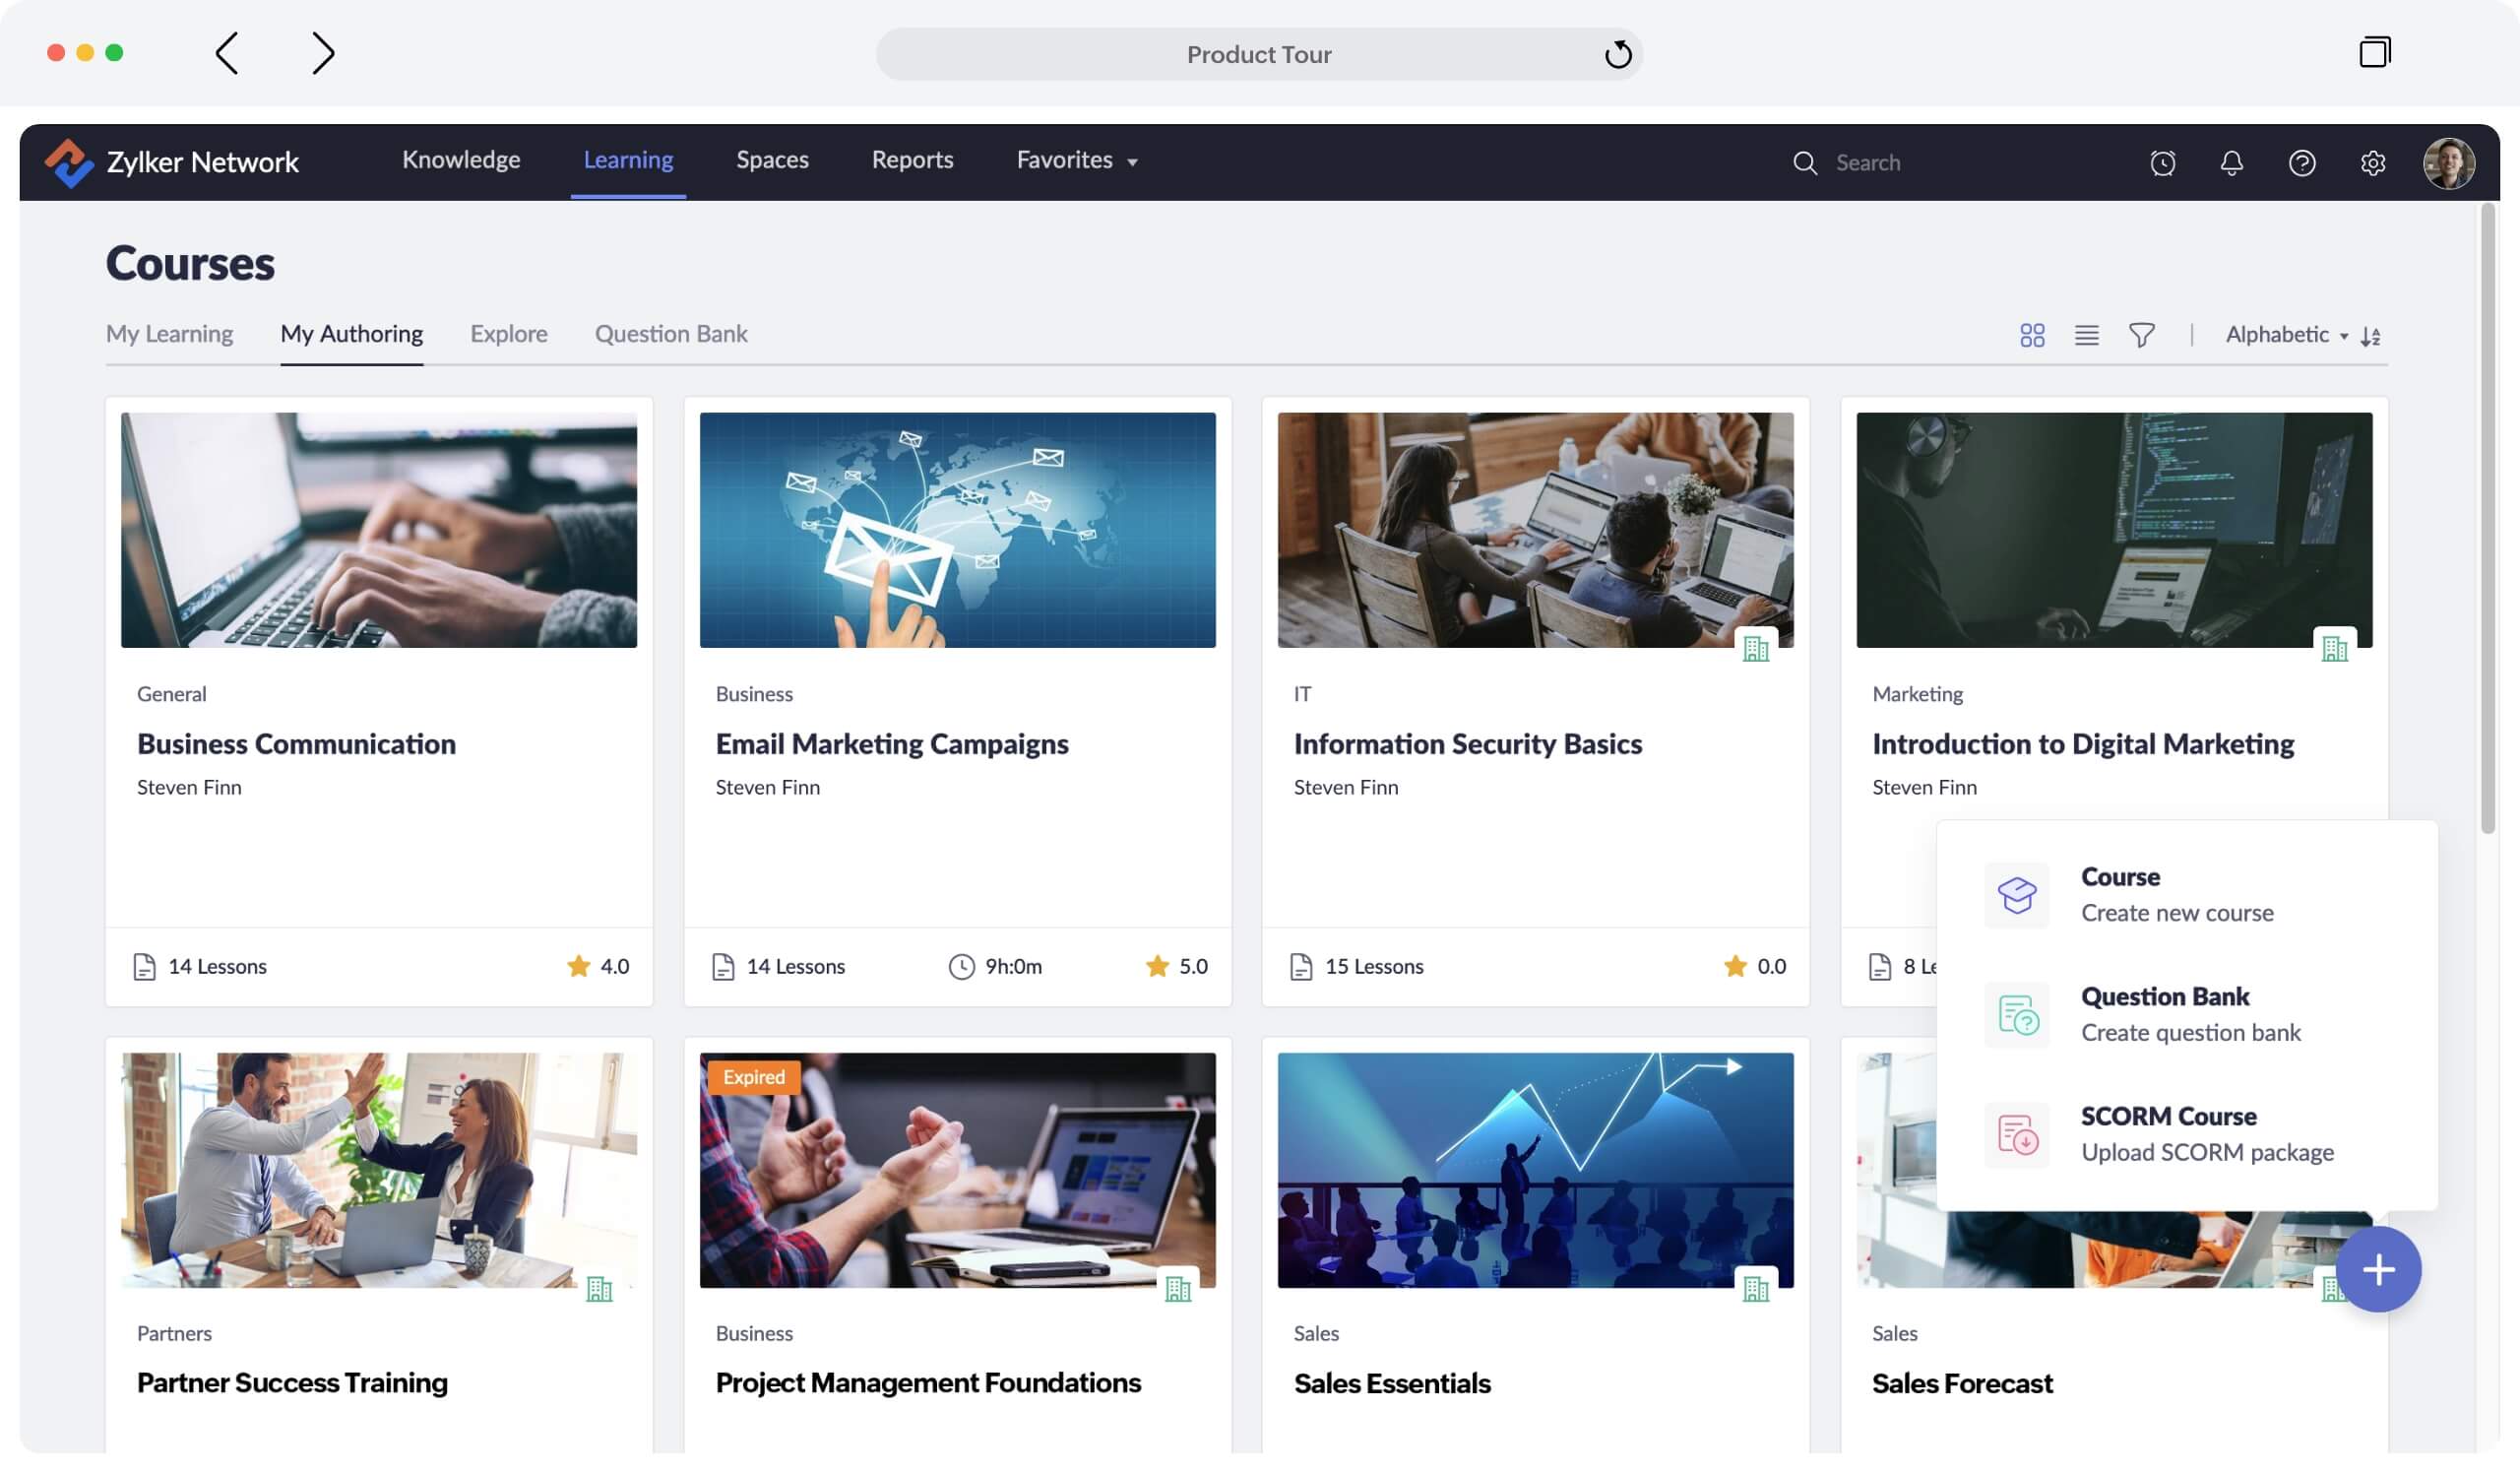
Task: Expand the Favorites navigation dropdown
Action: pos(1076,160)
